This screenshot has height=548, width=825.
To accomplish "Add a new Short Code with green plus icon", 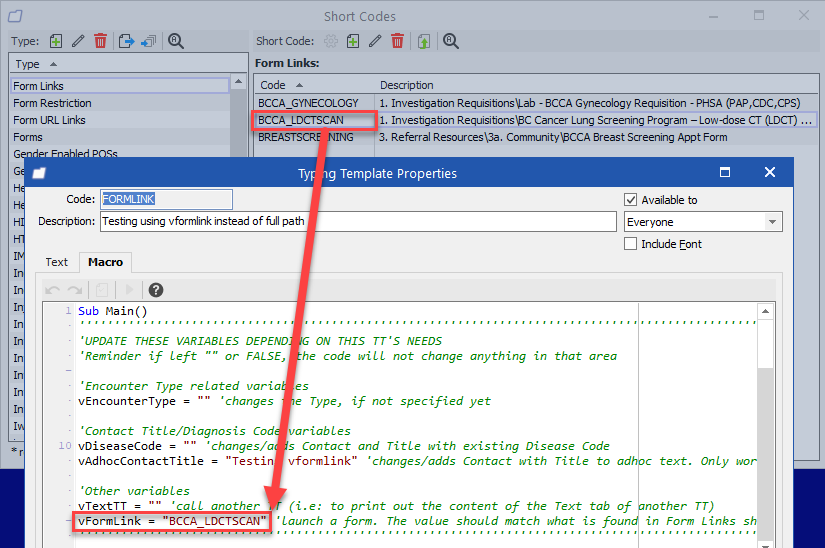I will [353, 41].
